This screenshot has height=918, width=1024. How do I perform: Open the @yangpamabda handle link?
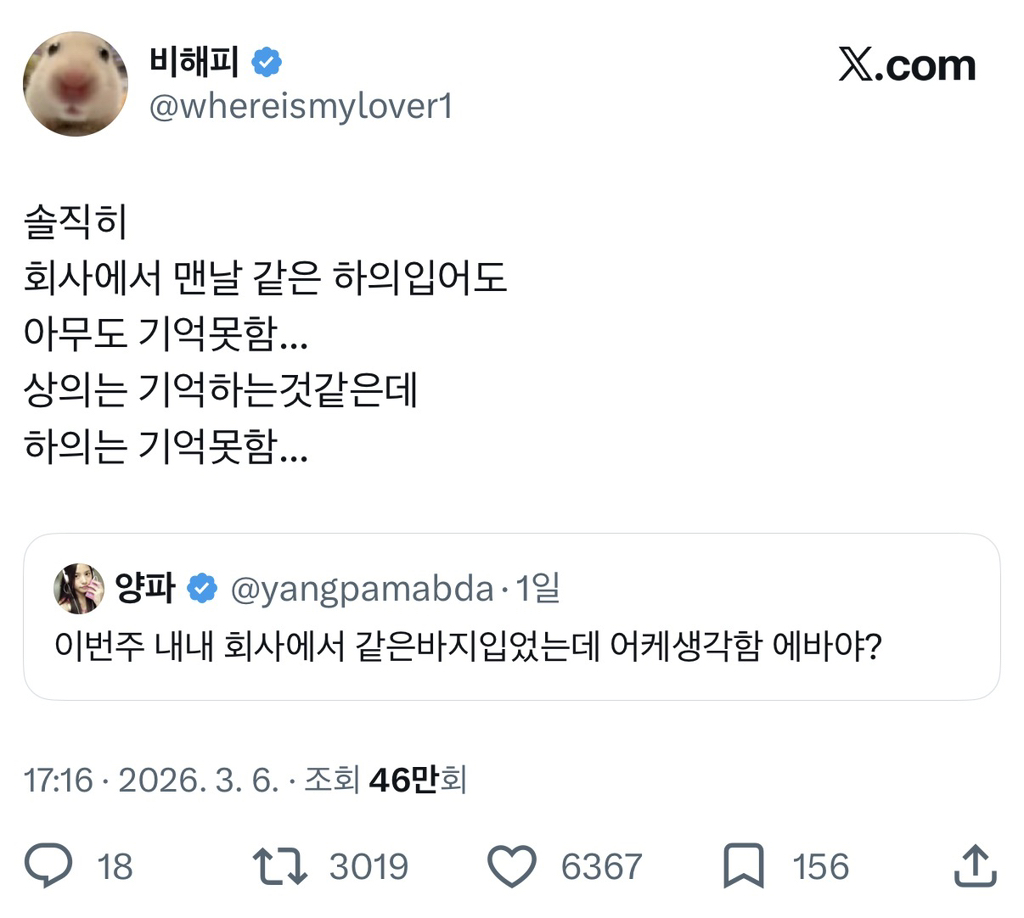[362, 590]
